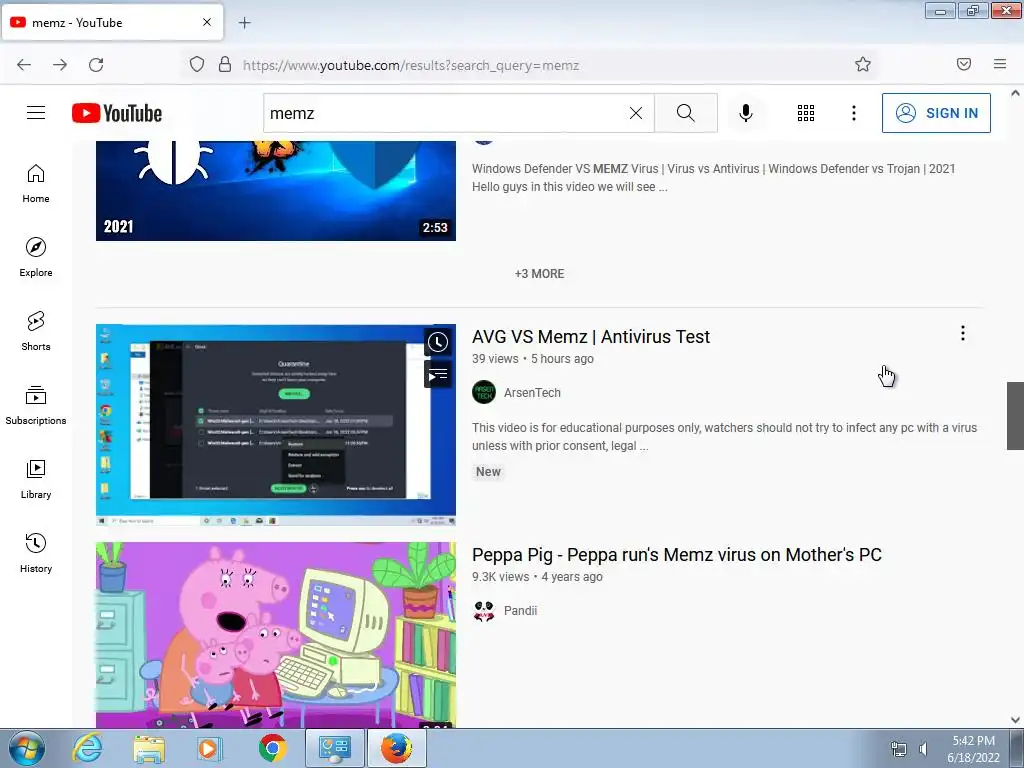
Task: Open Windows Explorer from the taskbar
Action: [149, 749]
